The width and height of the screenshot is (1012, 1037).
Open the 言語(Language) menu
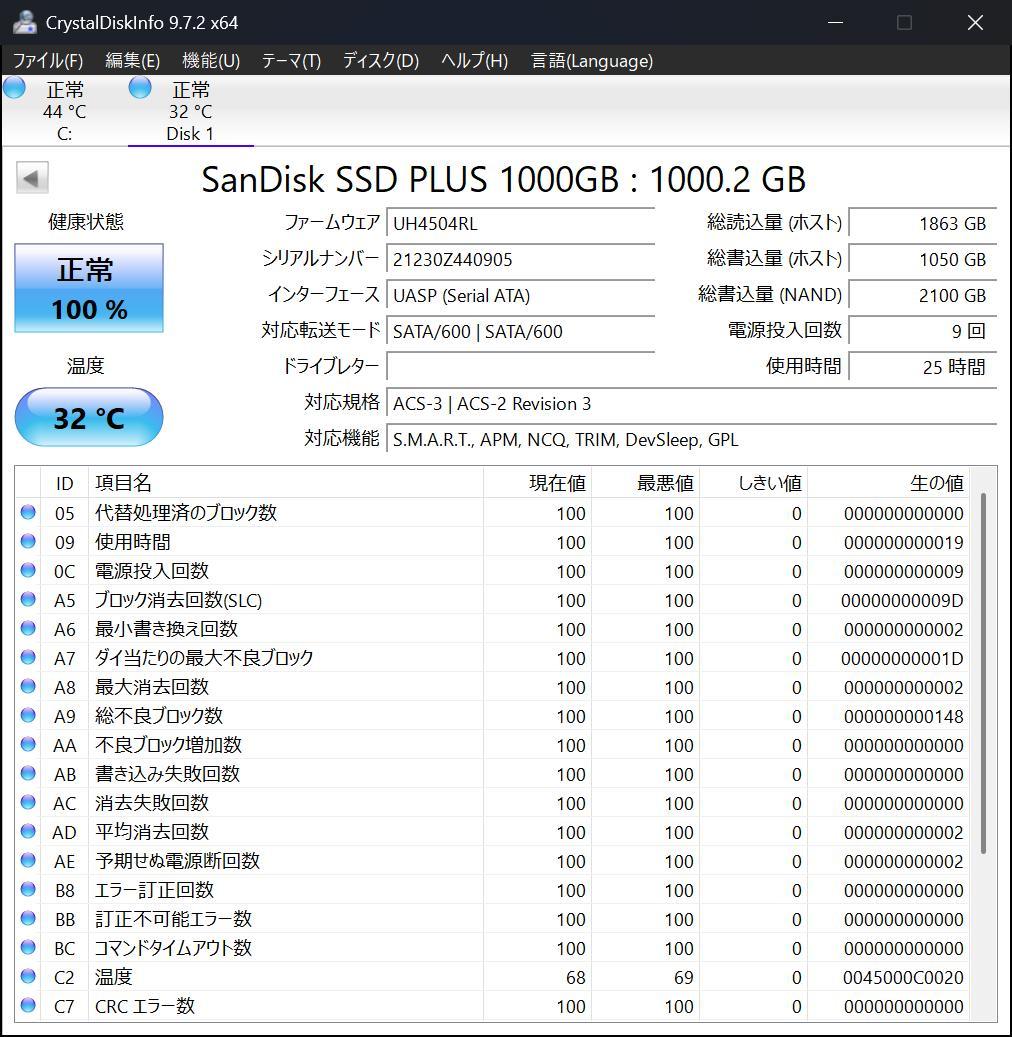[591, 61]
